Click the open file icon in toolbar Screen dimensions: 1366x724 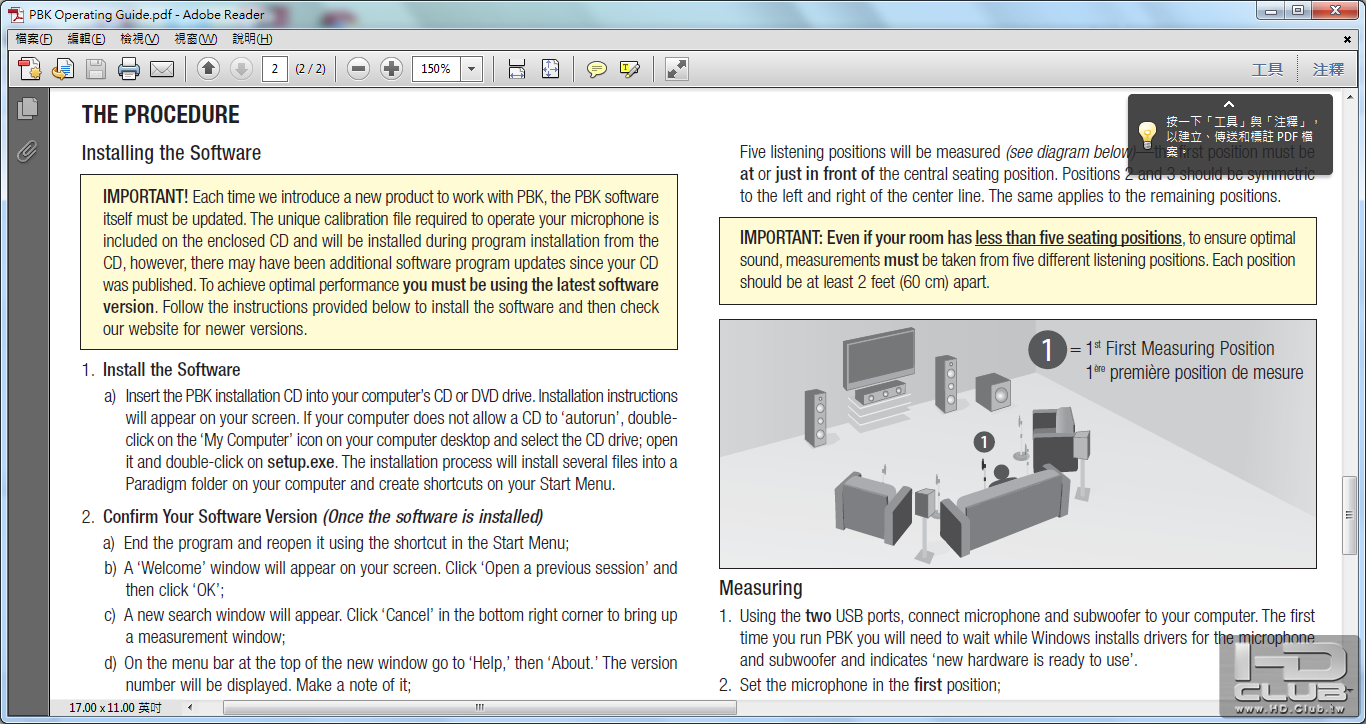tap(63, 69)
